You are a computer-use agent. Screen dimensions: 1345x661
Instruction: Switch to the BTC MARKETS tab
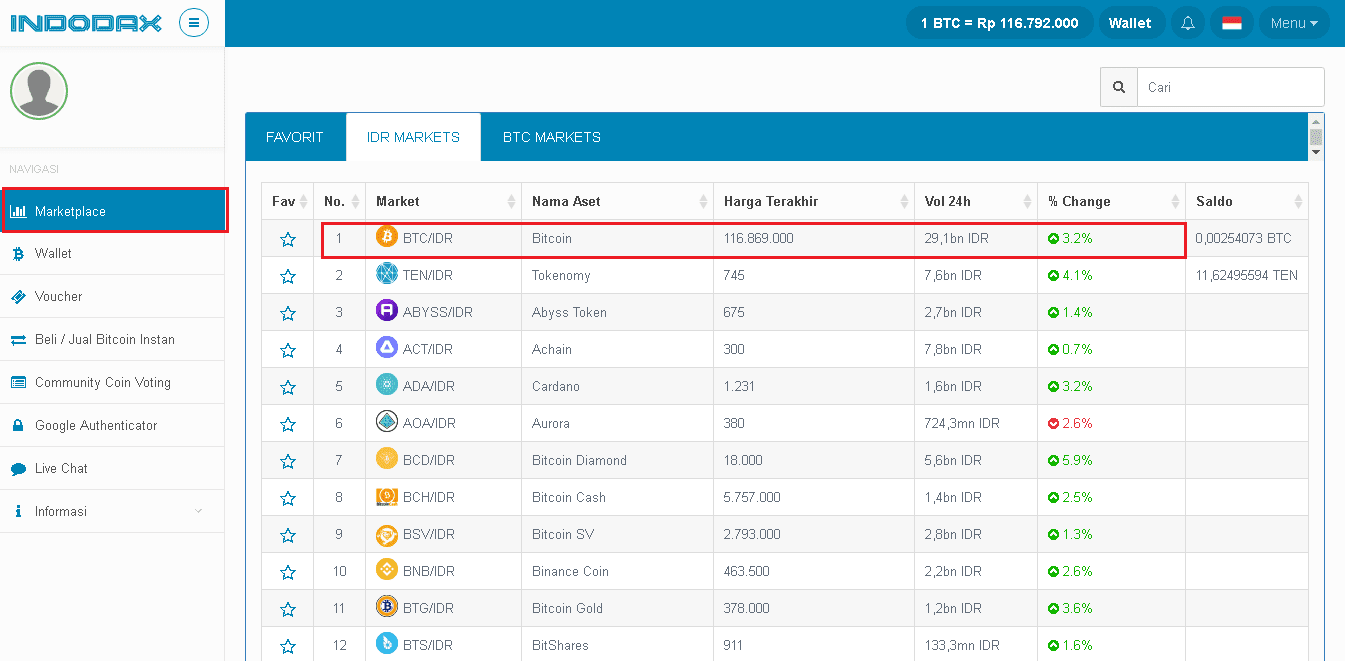coord(552,137)
